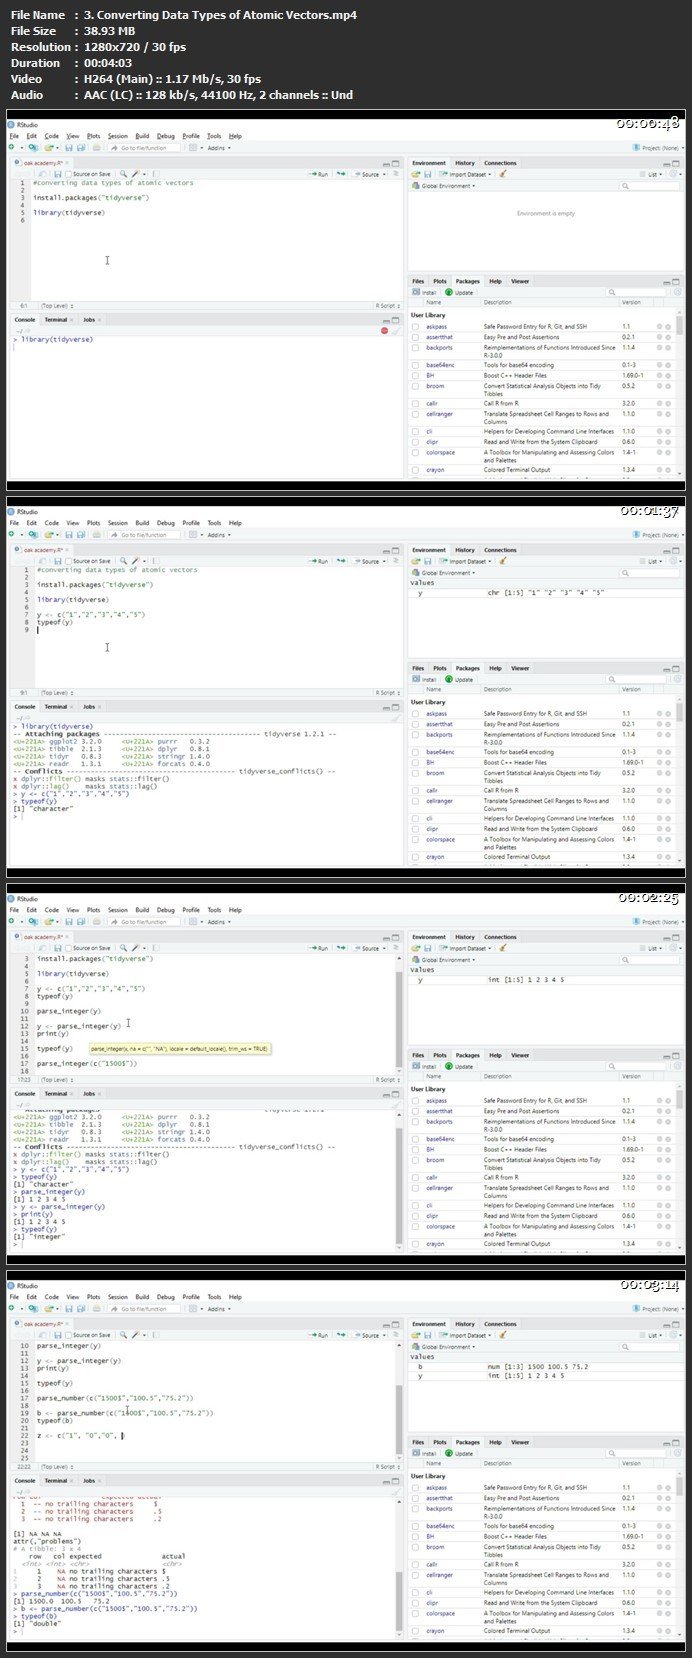The width and height of the screenshot is (692, 1658).
Task: Open the Addins dropdown in 00:00:48 toolbar
Action: (218, 147)
